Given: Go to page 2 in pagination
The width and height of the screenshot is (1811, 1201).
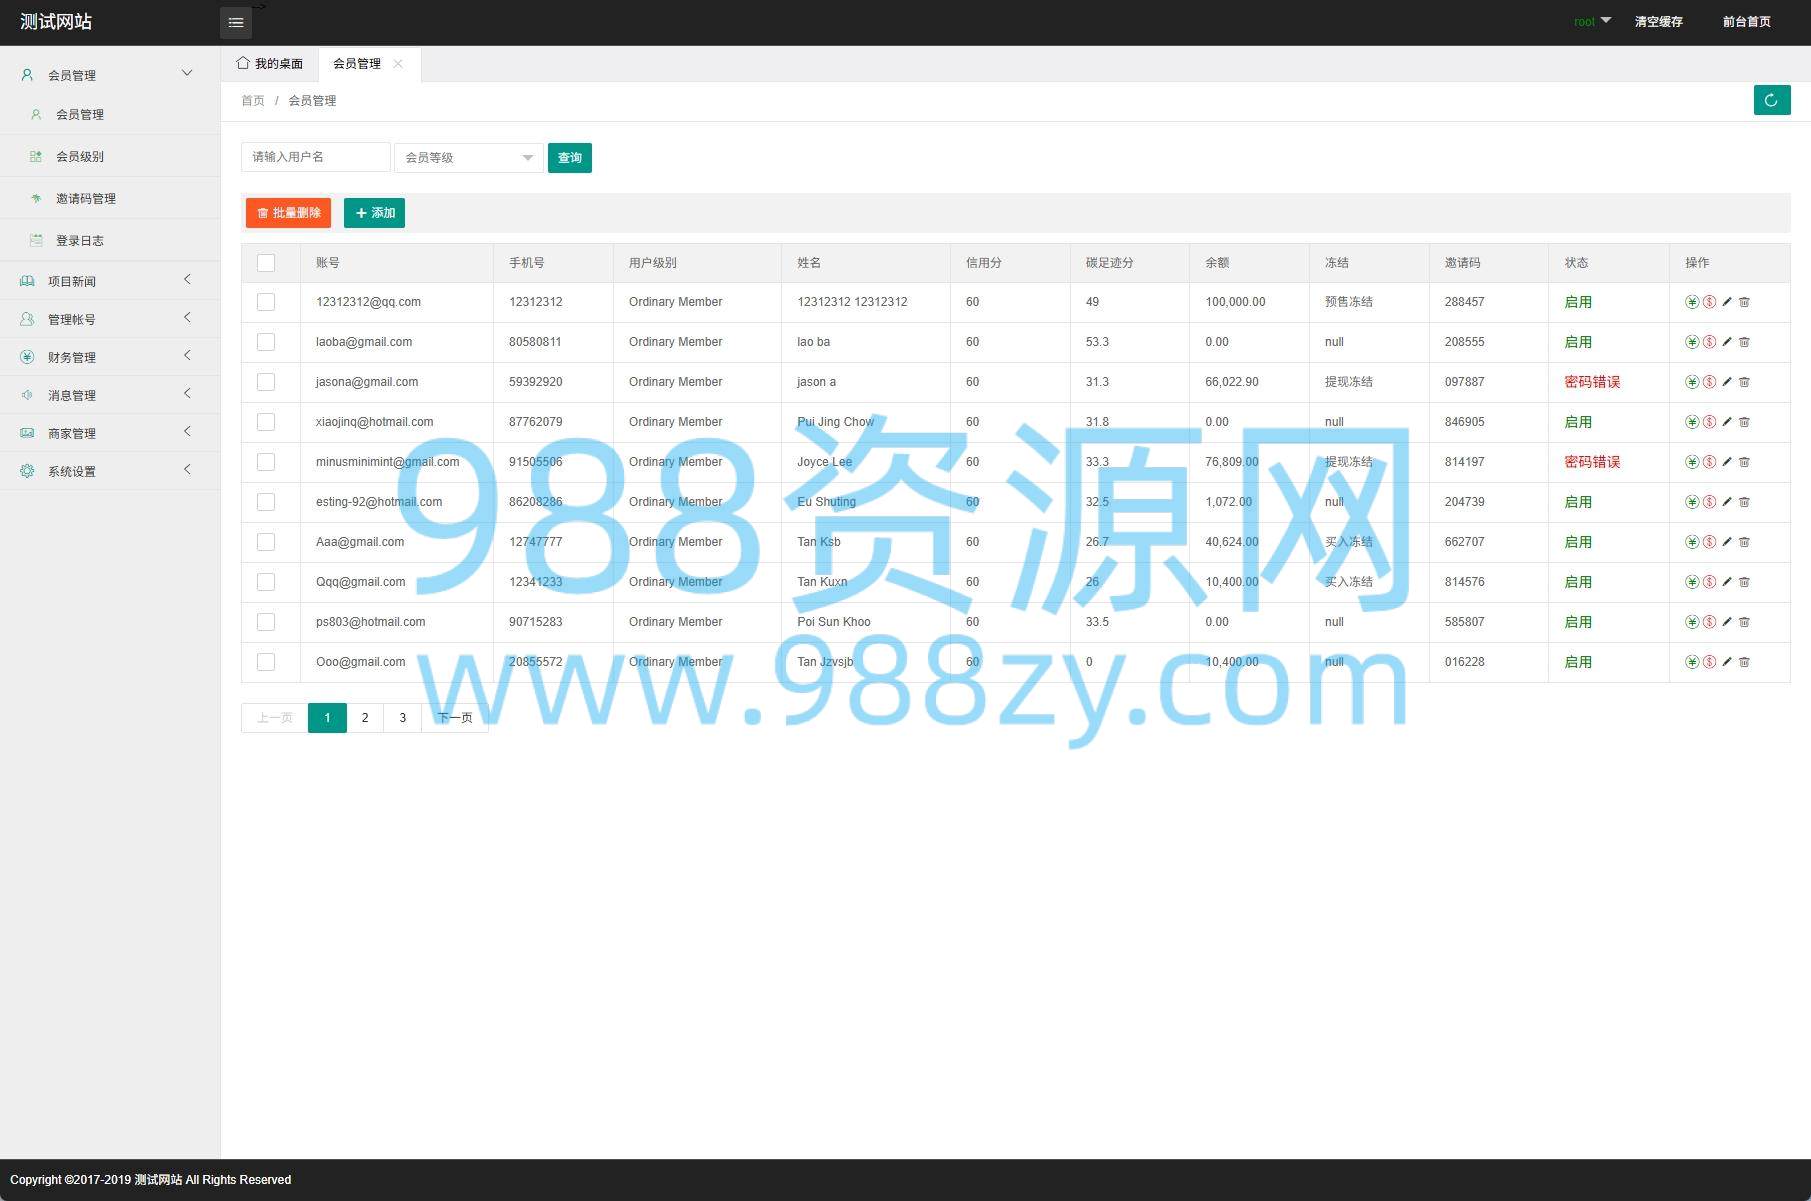Looking at the screenshot, I should click(x=365, y=718).
